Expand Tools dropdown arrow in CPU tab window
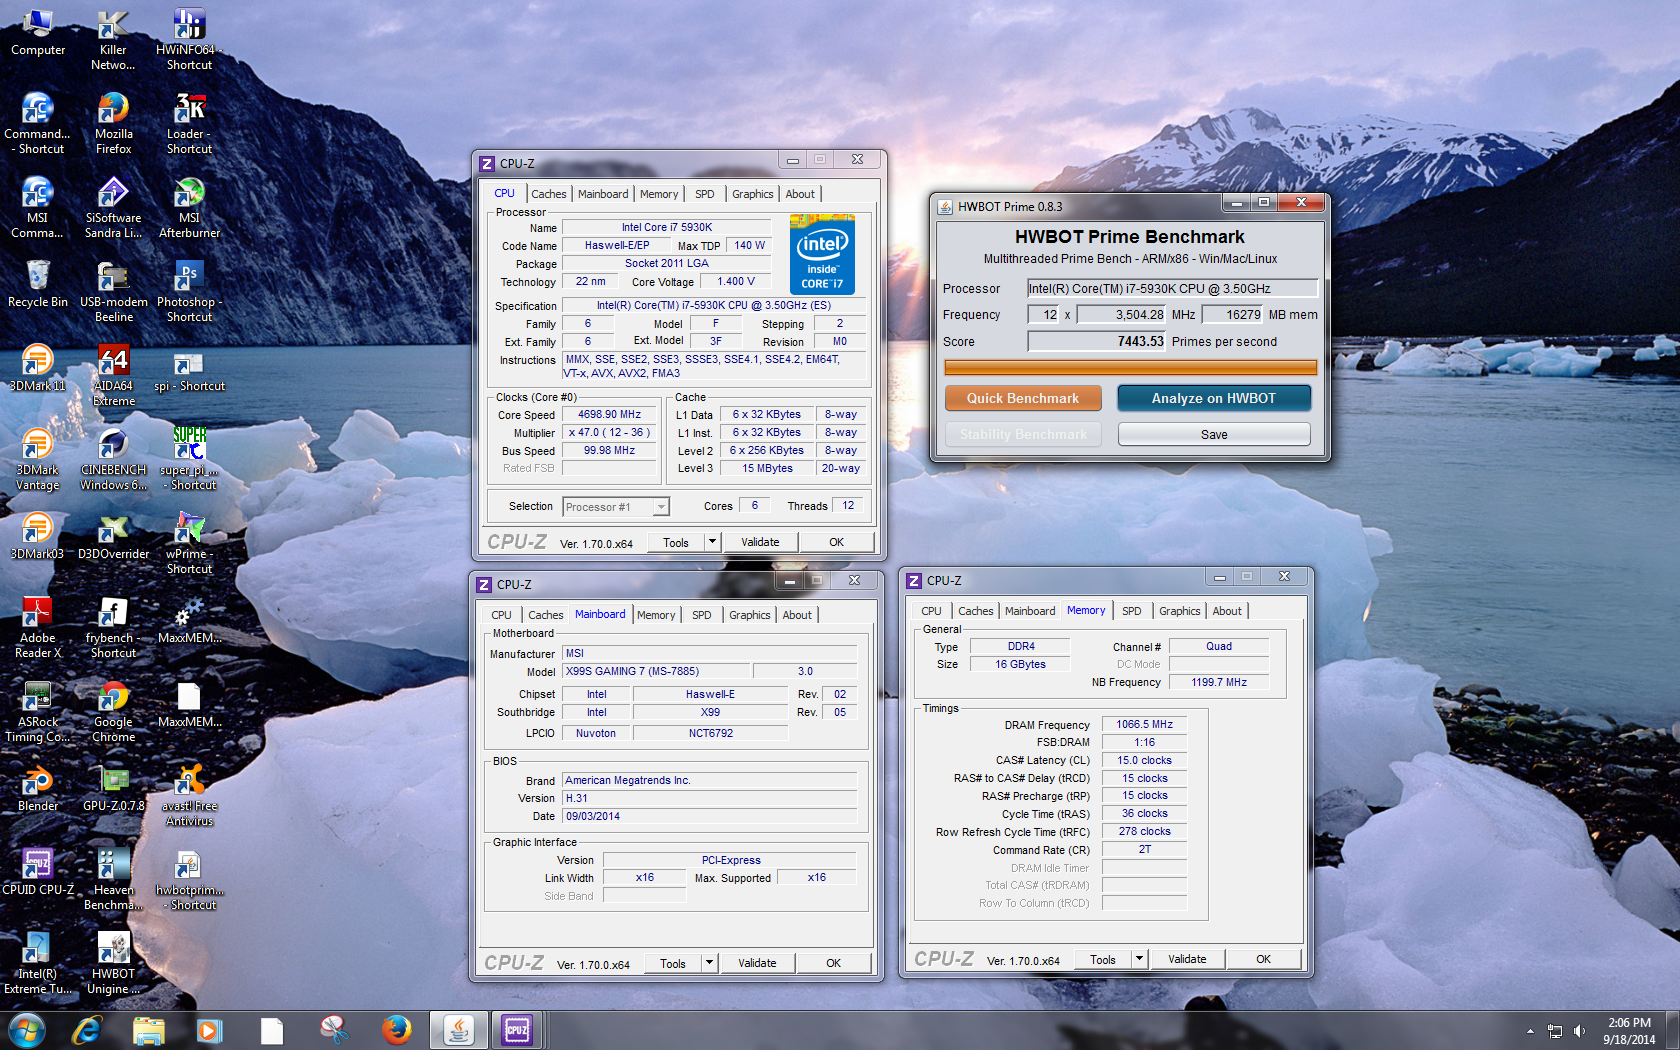Viewport: 1680px width, 1050px height. click(x=712, y=542)
